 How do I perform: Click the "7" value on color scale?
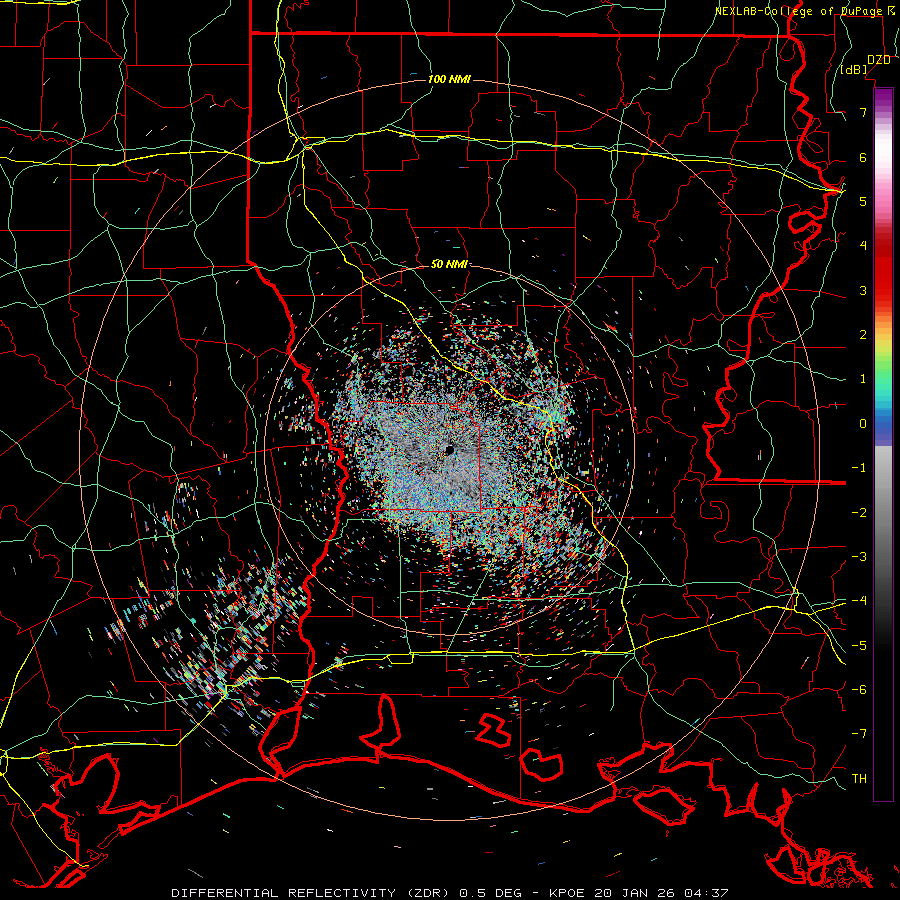(x=863, y=112)
